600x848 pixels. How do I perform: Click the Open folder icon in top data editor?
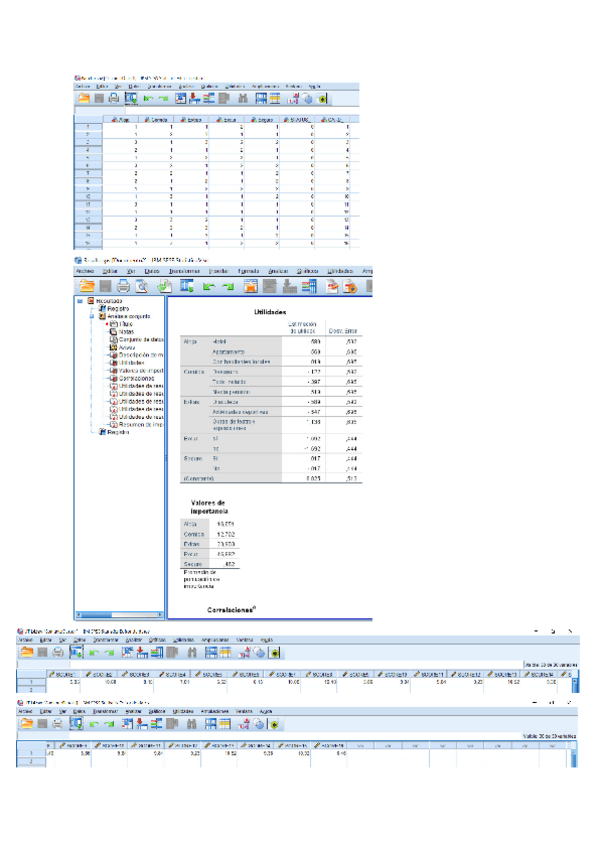tap(83, 98)
